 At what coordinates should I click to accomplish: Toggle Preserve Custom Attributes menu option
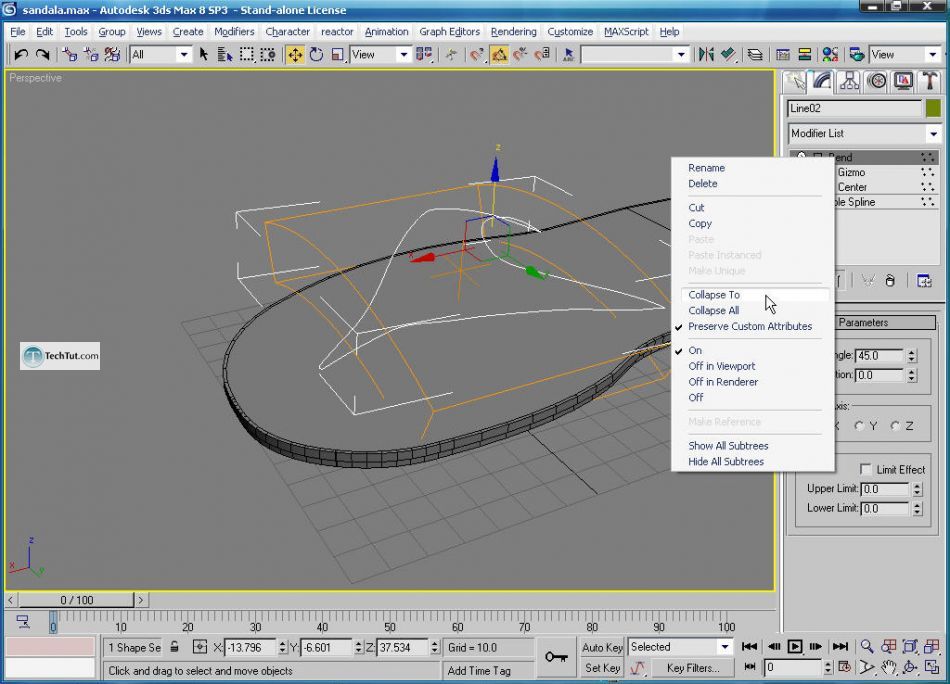[x=749, y=326]
